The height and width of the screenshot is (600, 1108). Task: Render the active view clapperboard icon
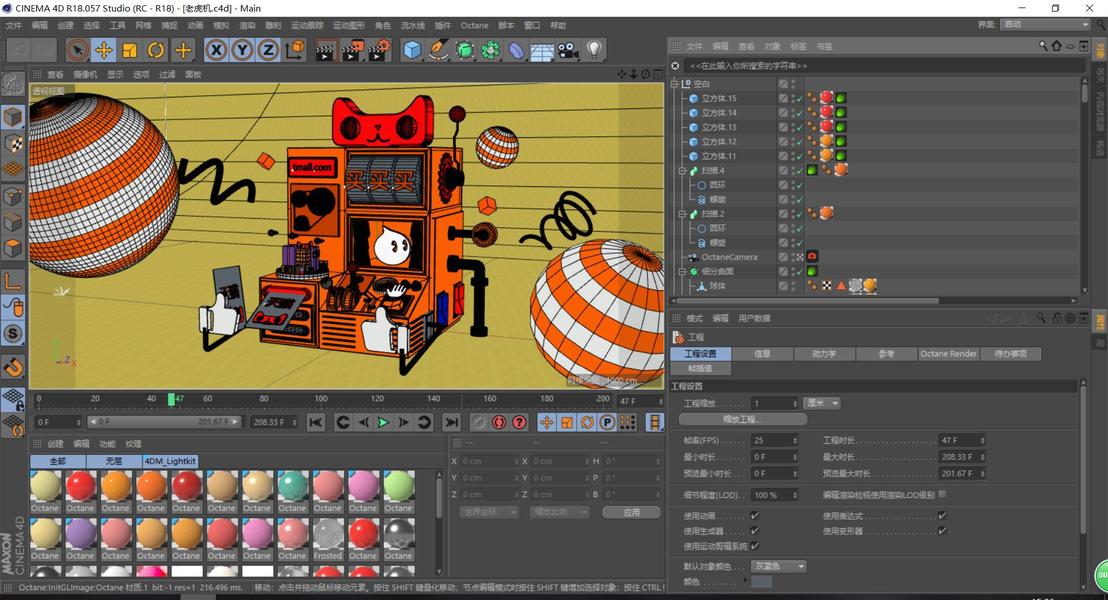coord(325,50)
